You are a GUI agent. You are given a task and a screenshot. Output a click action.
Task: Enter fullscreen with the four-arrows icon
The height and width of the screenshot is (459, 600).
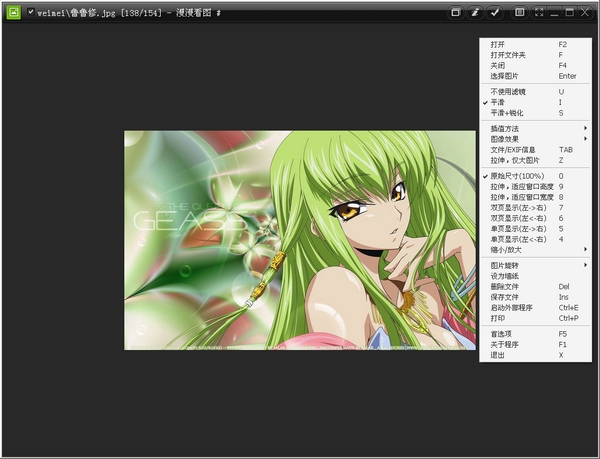coord(539,13)
